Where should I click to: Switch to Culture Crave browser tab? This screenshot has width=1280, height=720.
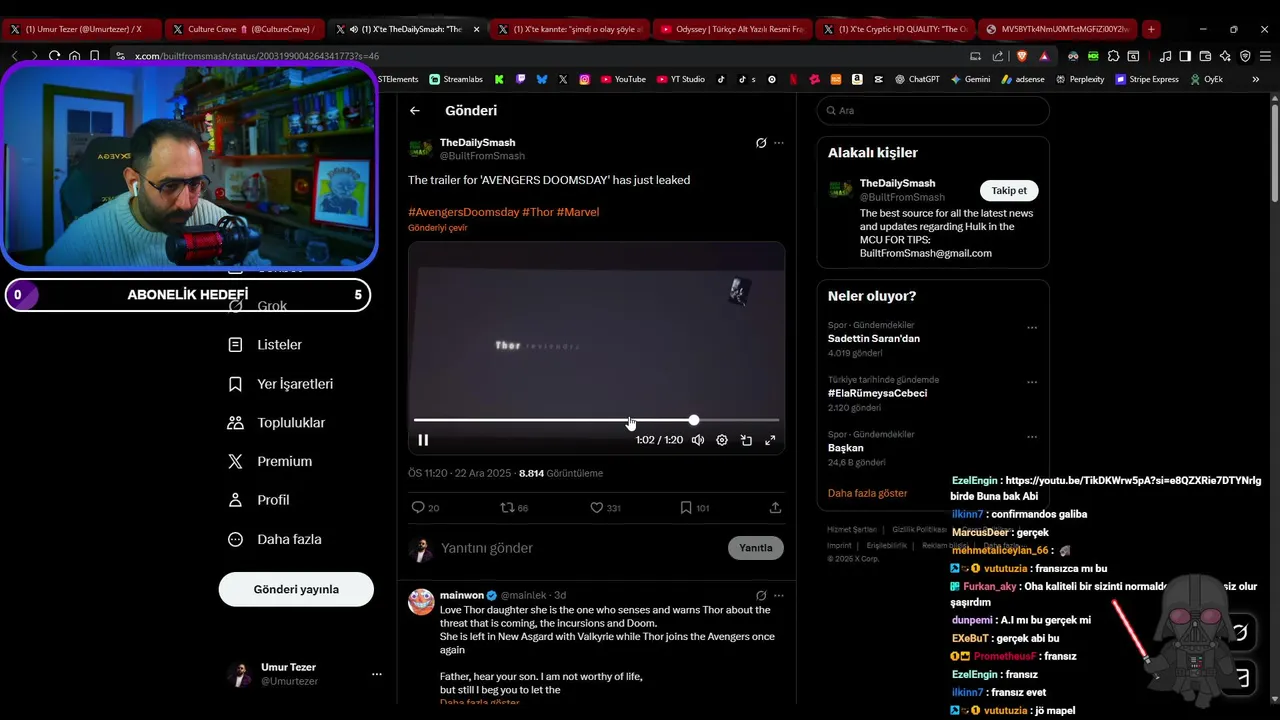click(244, 29)
